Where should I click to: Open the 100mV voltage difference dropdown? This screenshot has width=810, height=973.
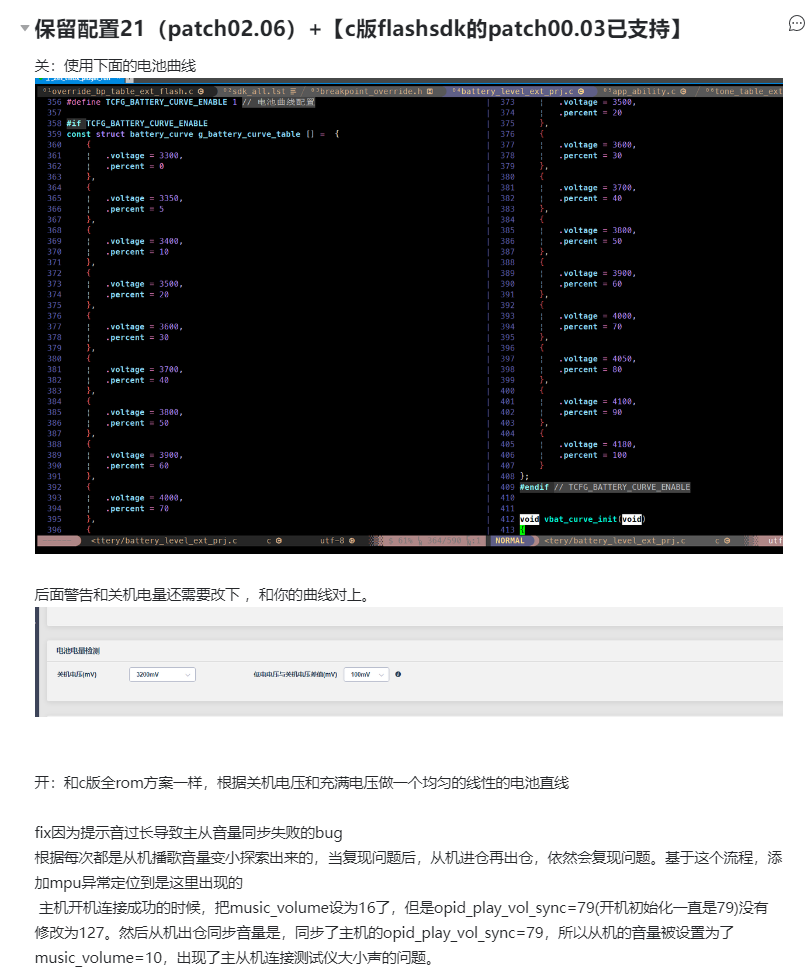[366, 675]
